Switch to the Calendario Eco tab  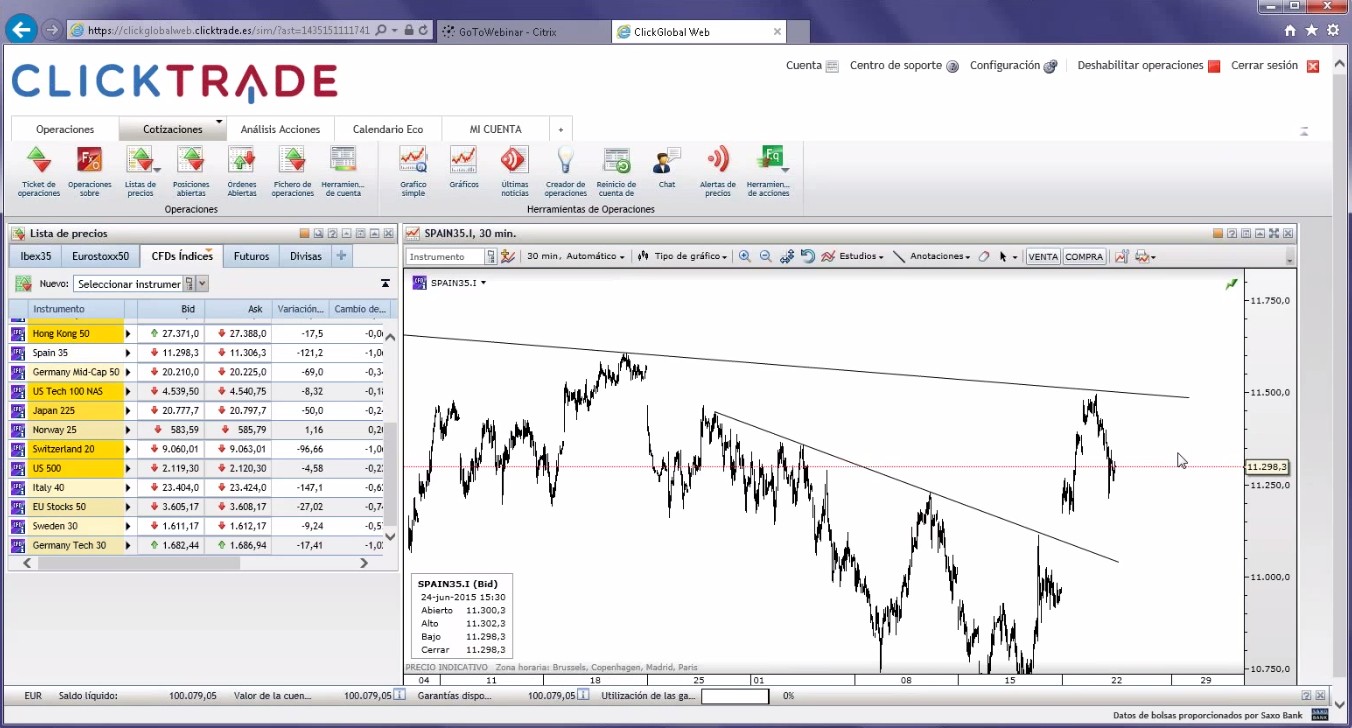[x=388, y=129]
